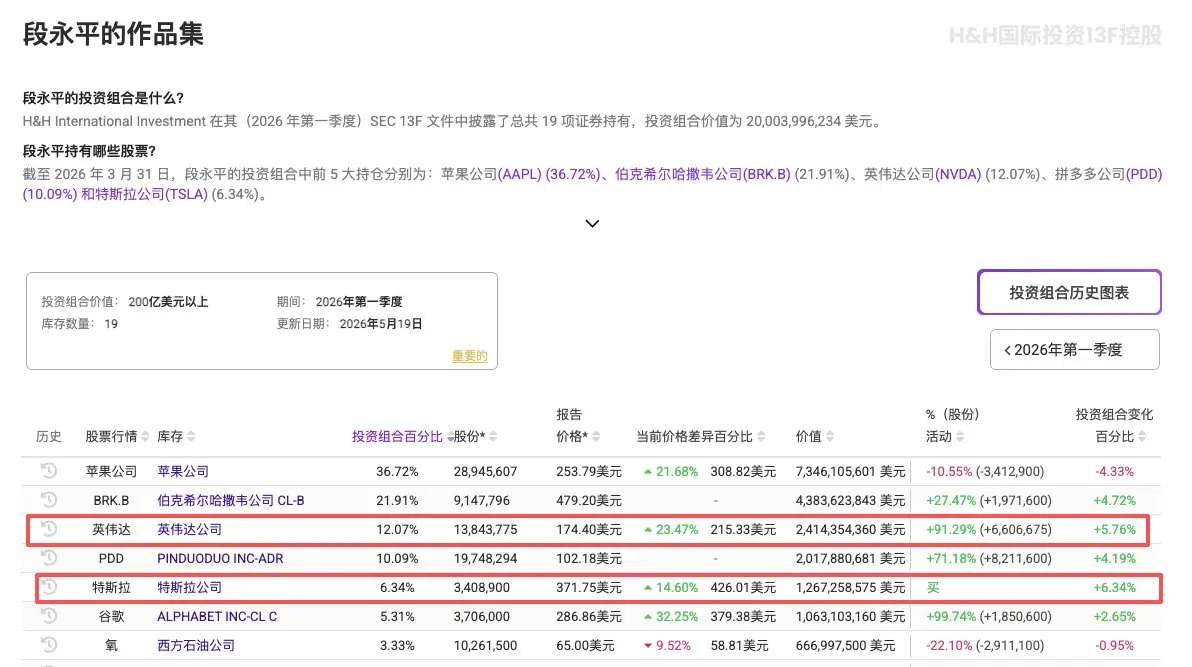
Task: Sort by 股份* column arrows
Action: [x=493, y=437]
